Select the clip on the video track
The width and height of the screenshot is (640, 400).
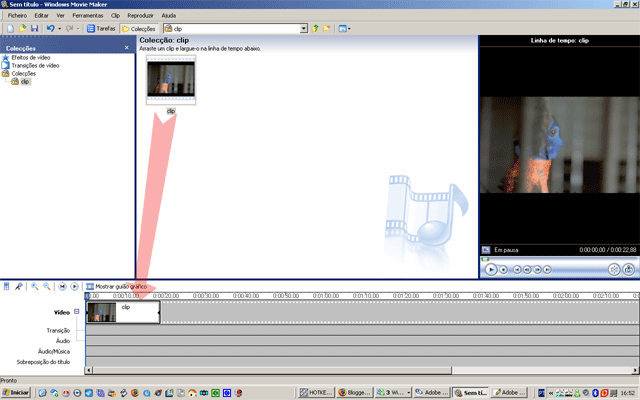[x=123, y=312]
